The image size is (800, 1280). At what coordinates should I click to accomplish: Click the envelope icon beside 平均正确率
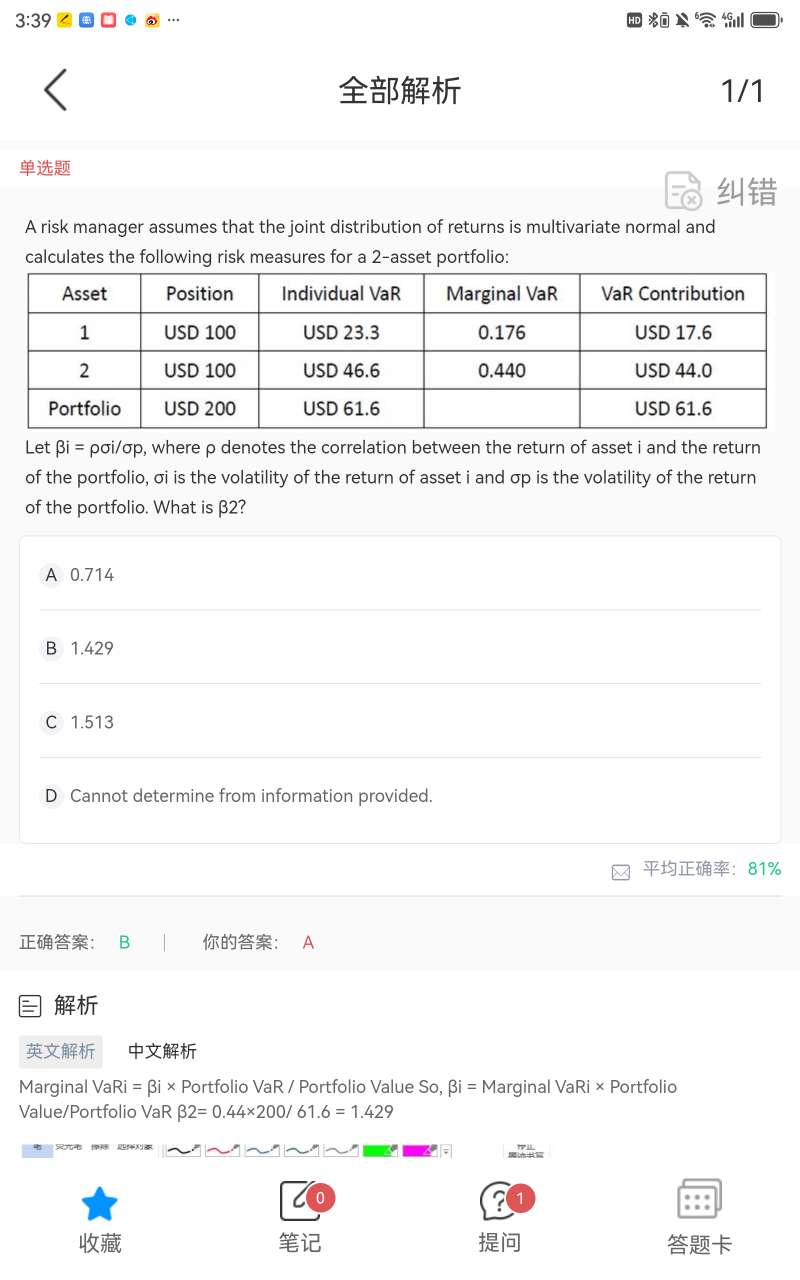coord(621,871)
